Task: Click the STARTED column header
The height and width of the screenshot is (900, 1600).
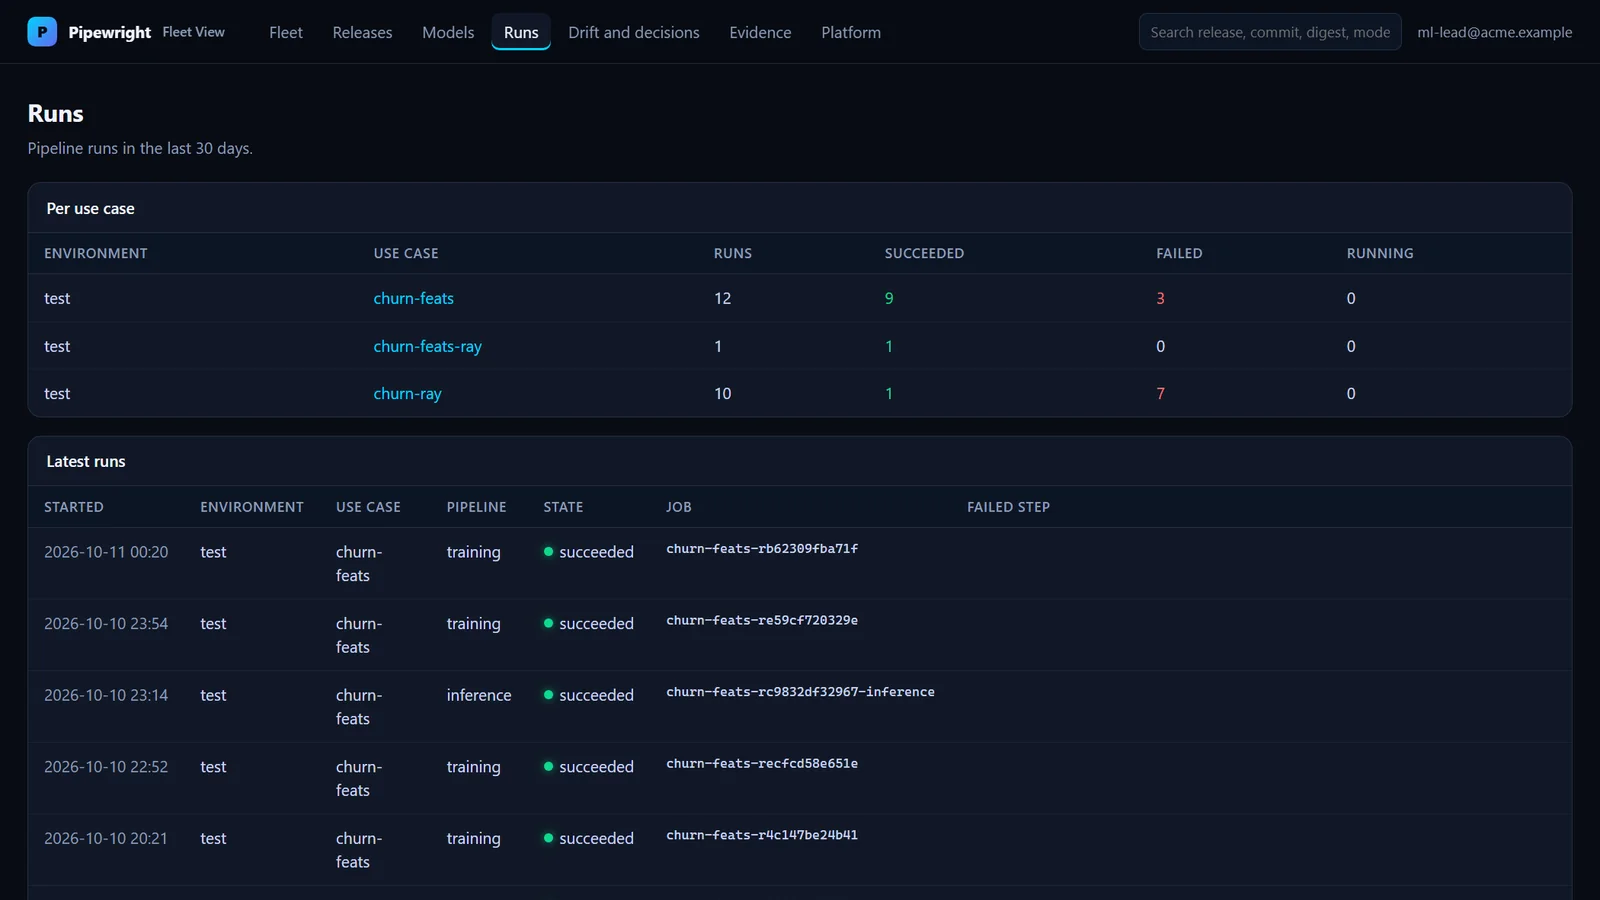Action: tap(74, 507)
